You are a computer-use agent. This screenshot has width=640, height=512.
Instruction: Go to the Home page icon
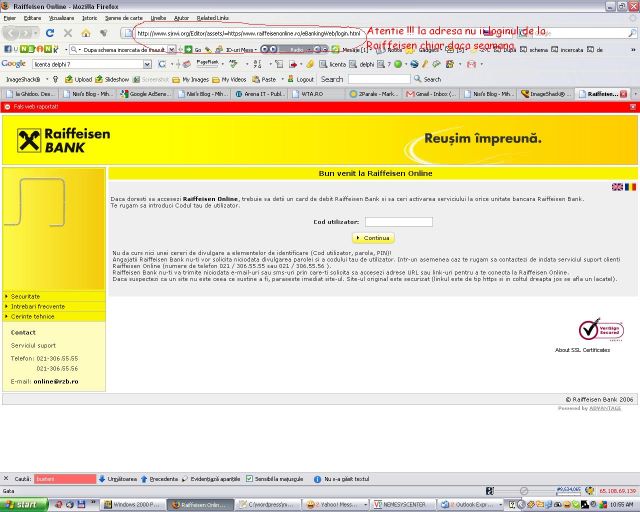[86, 33]
